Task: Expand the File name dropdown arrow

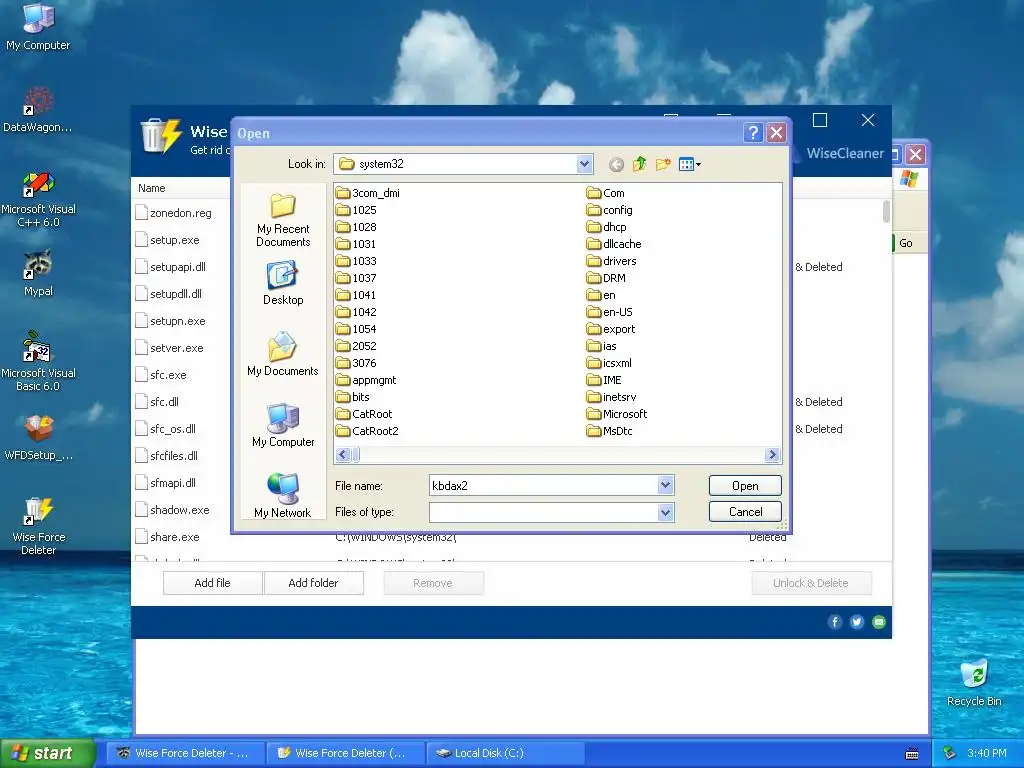Action: (x=665, y=485)
